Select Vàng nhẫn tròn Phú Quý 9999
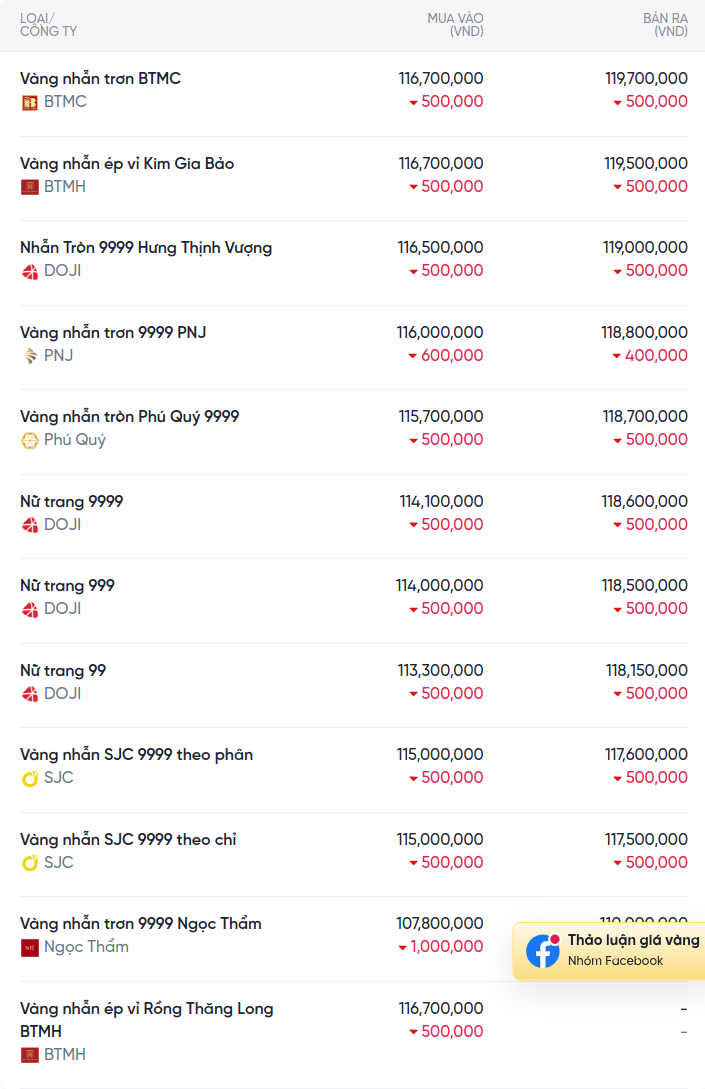 [x=129, y=417]
